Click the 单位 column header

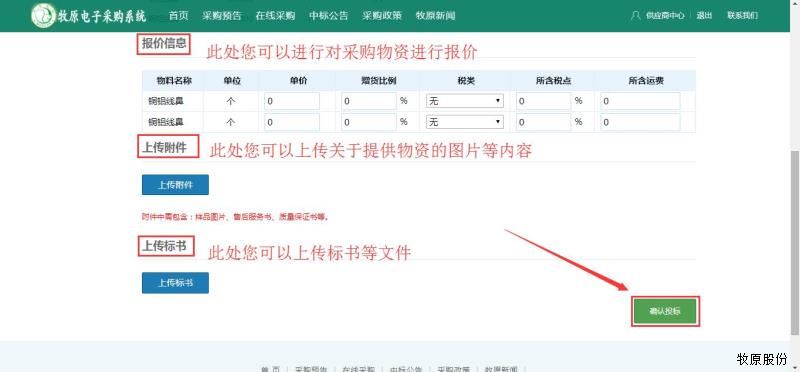pyautogui.click(x=231, y=81)
